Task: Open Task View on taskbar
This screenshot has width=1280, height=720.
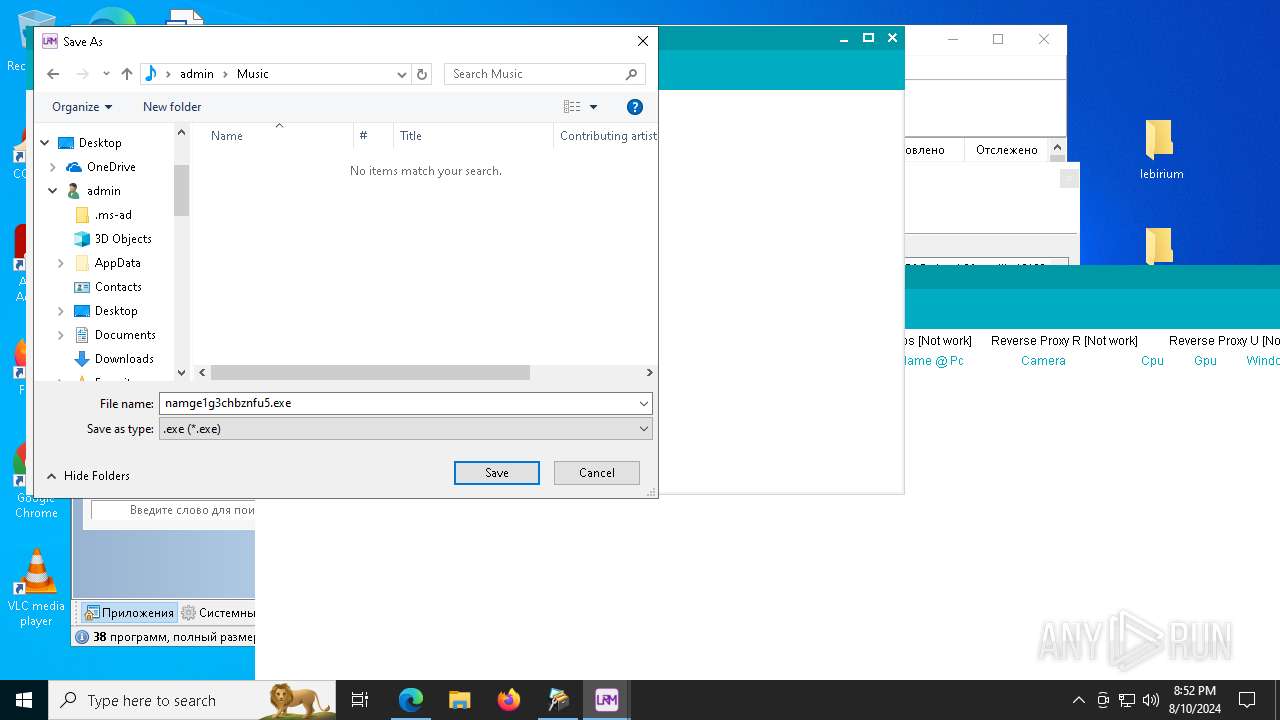Action: click(360, 700)
